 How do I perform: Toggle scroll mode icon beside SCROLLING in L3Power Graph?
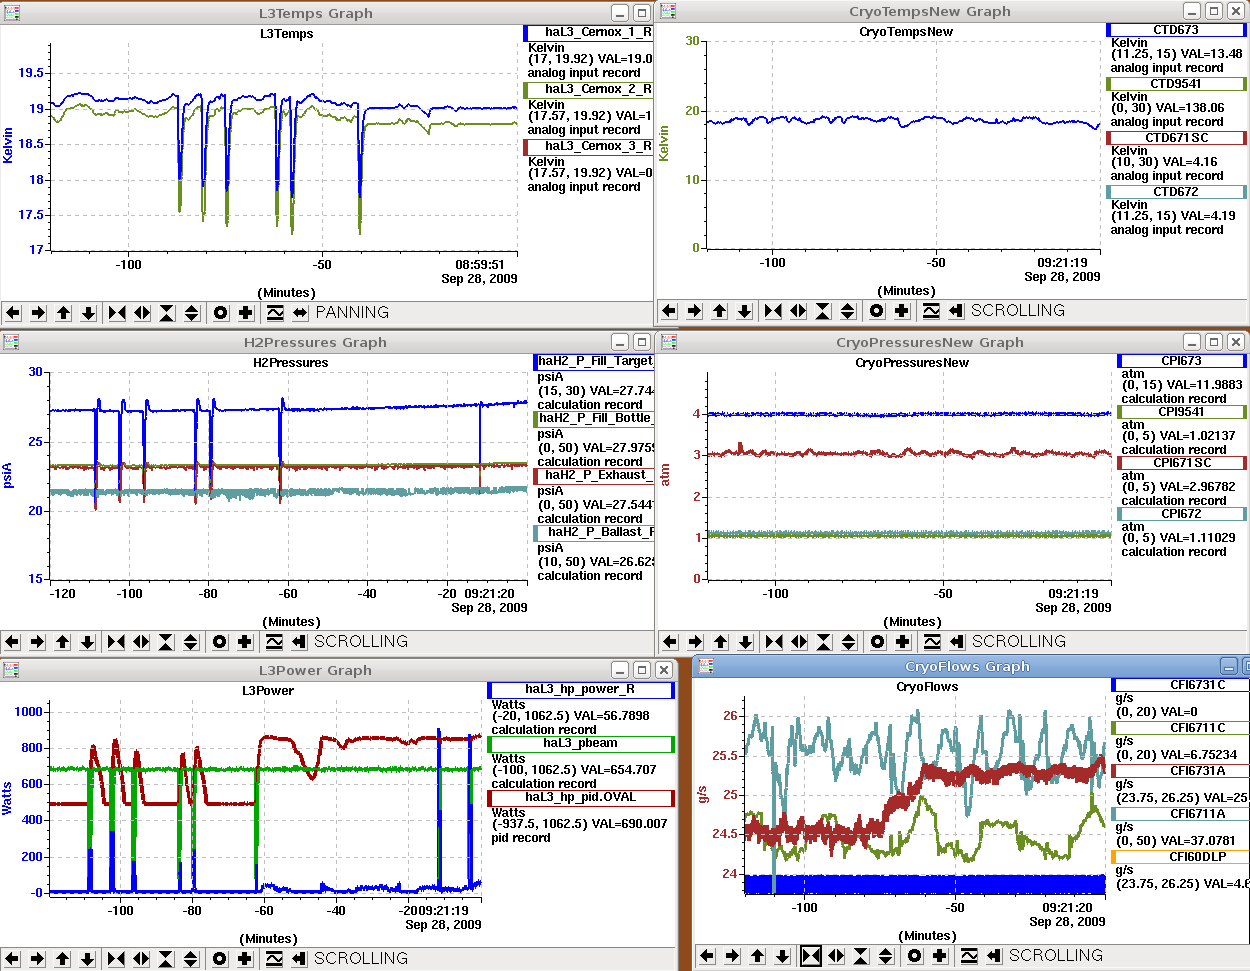[299, 959]
